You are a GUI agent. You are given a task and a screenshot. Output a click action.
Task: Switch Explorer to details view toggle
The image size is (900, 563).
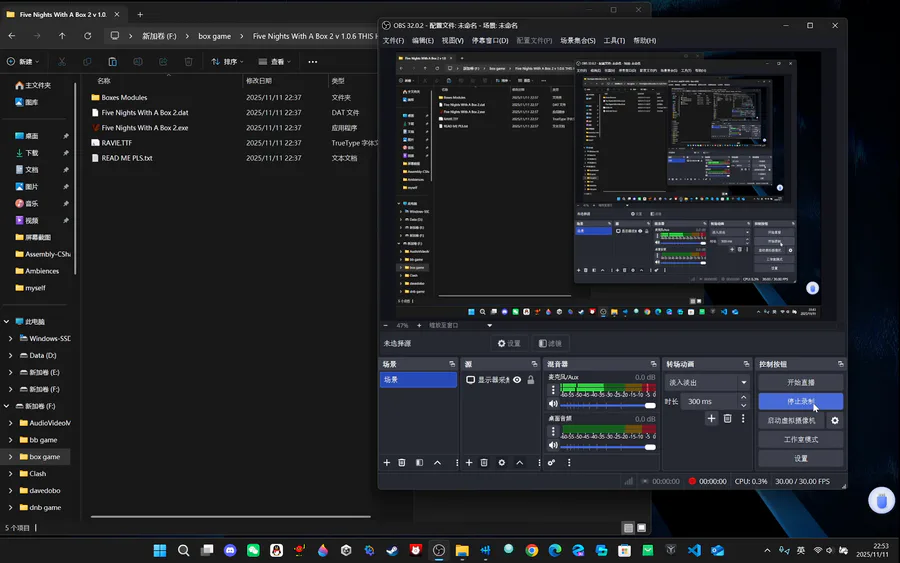629,527
